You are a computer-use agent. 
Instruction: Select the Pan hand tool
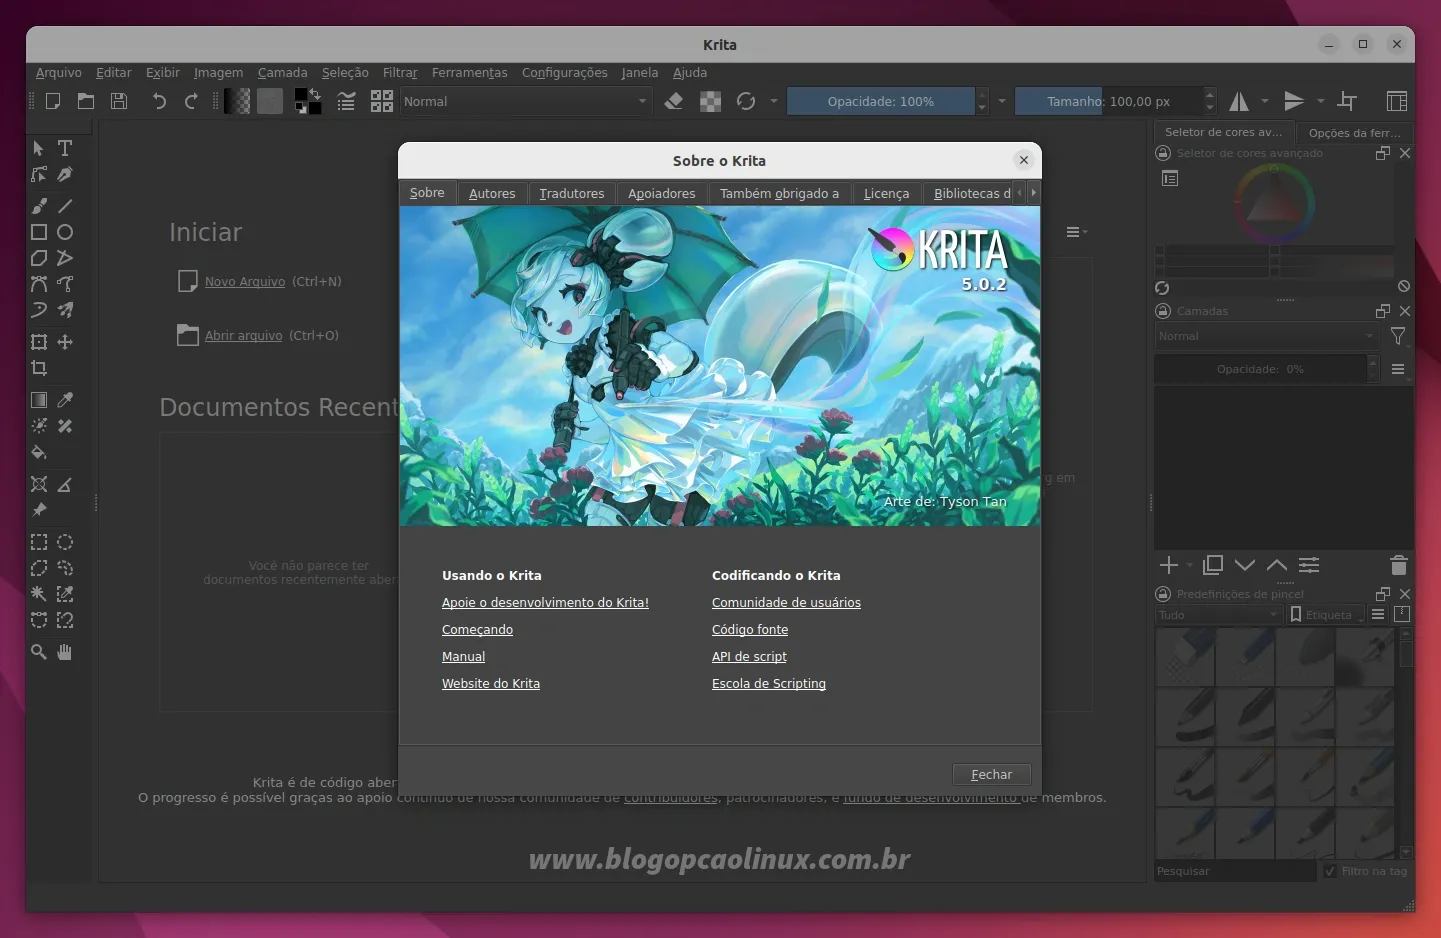[65, 652]
